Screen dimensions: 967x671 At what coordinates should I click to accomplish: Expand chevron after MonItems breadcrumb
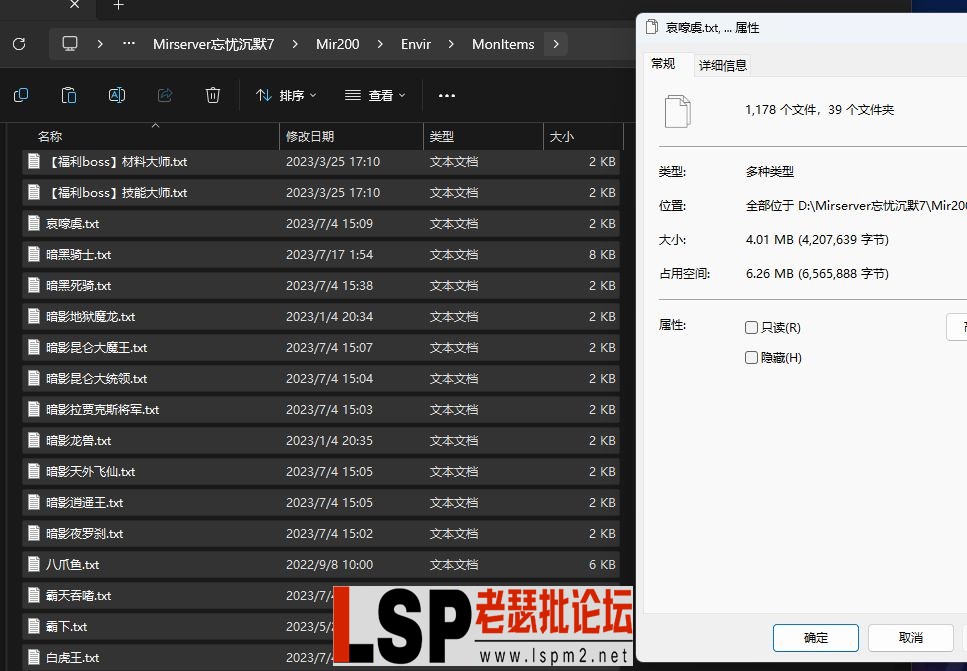[x=556, y=44]
